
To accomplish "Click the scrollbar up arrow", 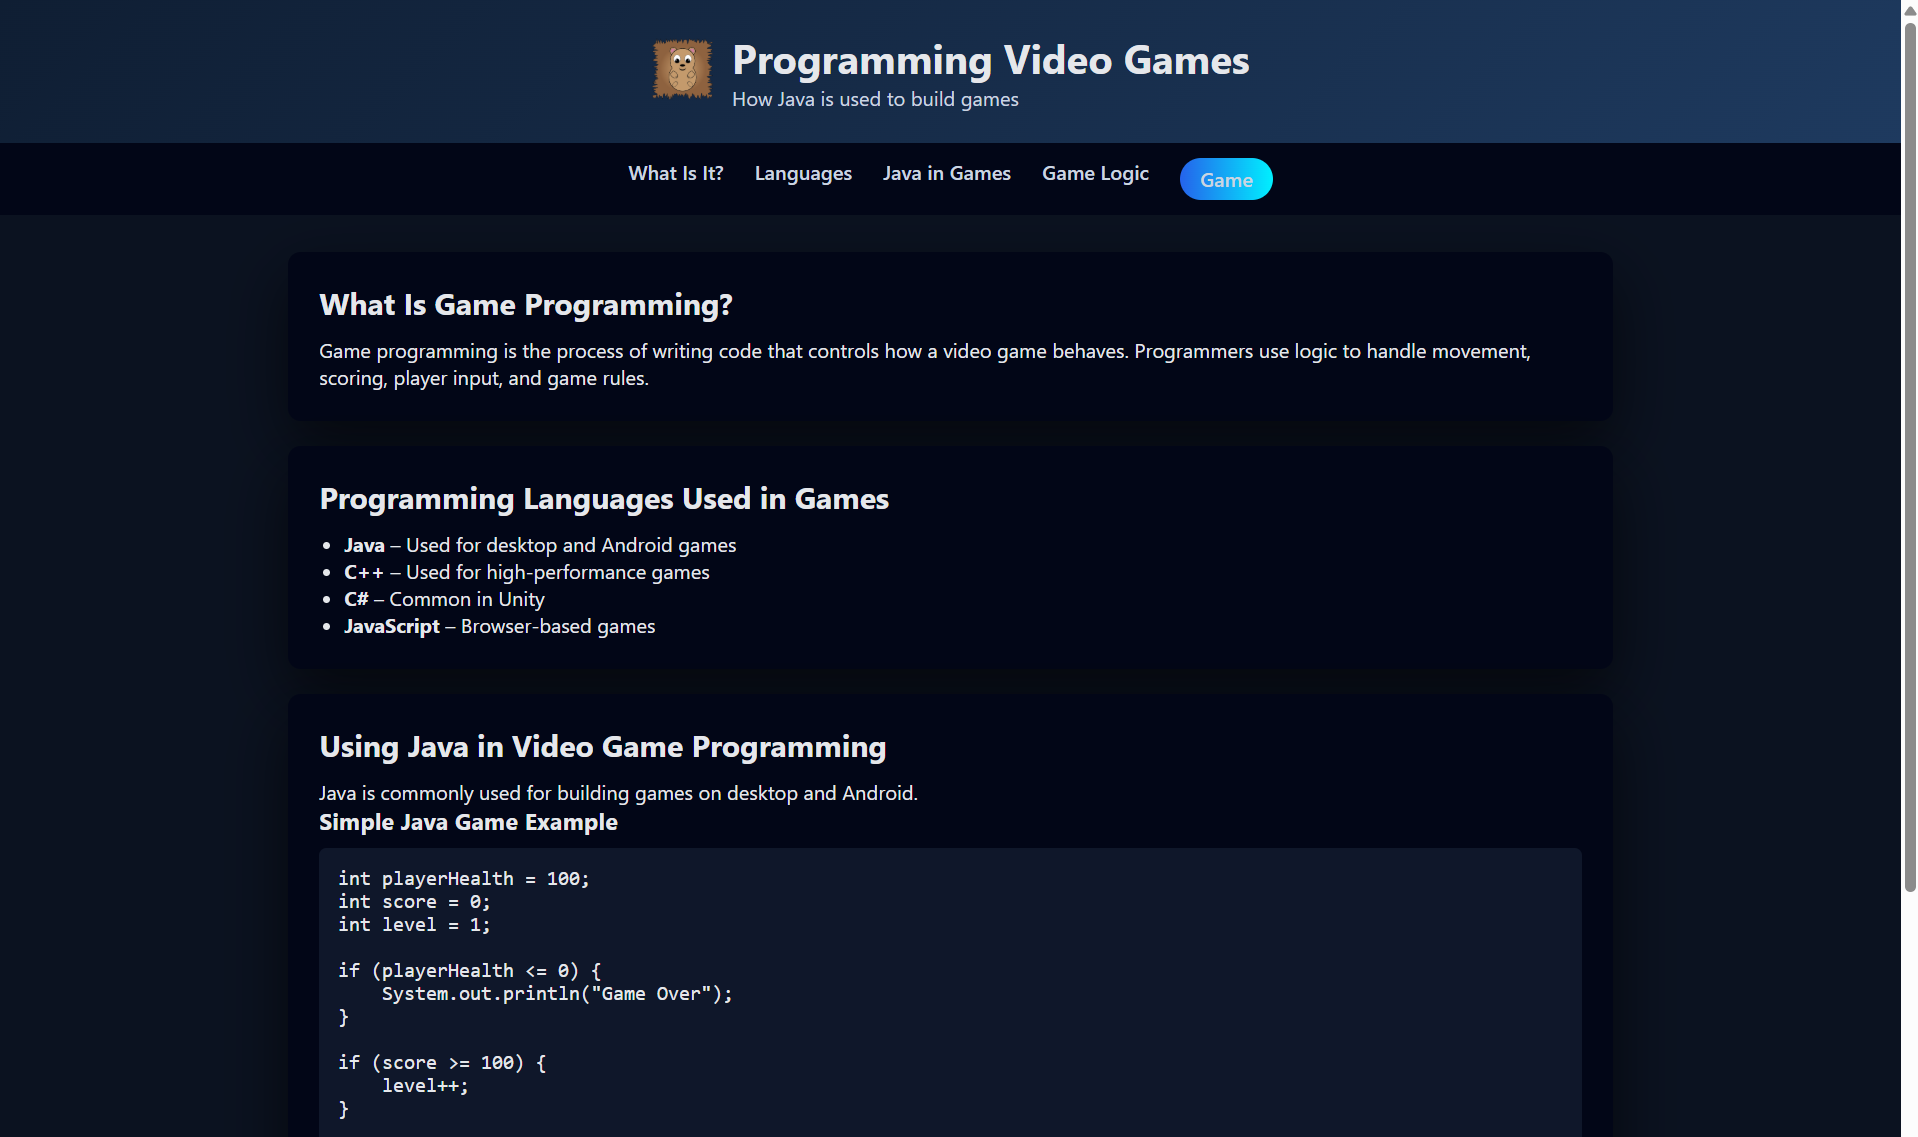I will (x=1909, y=9).
